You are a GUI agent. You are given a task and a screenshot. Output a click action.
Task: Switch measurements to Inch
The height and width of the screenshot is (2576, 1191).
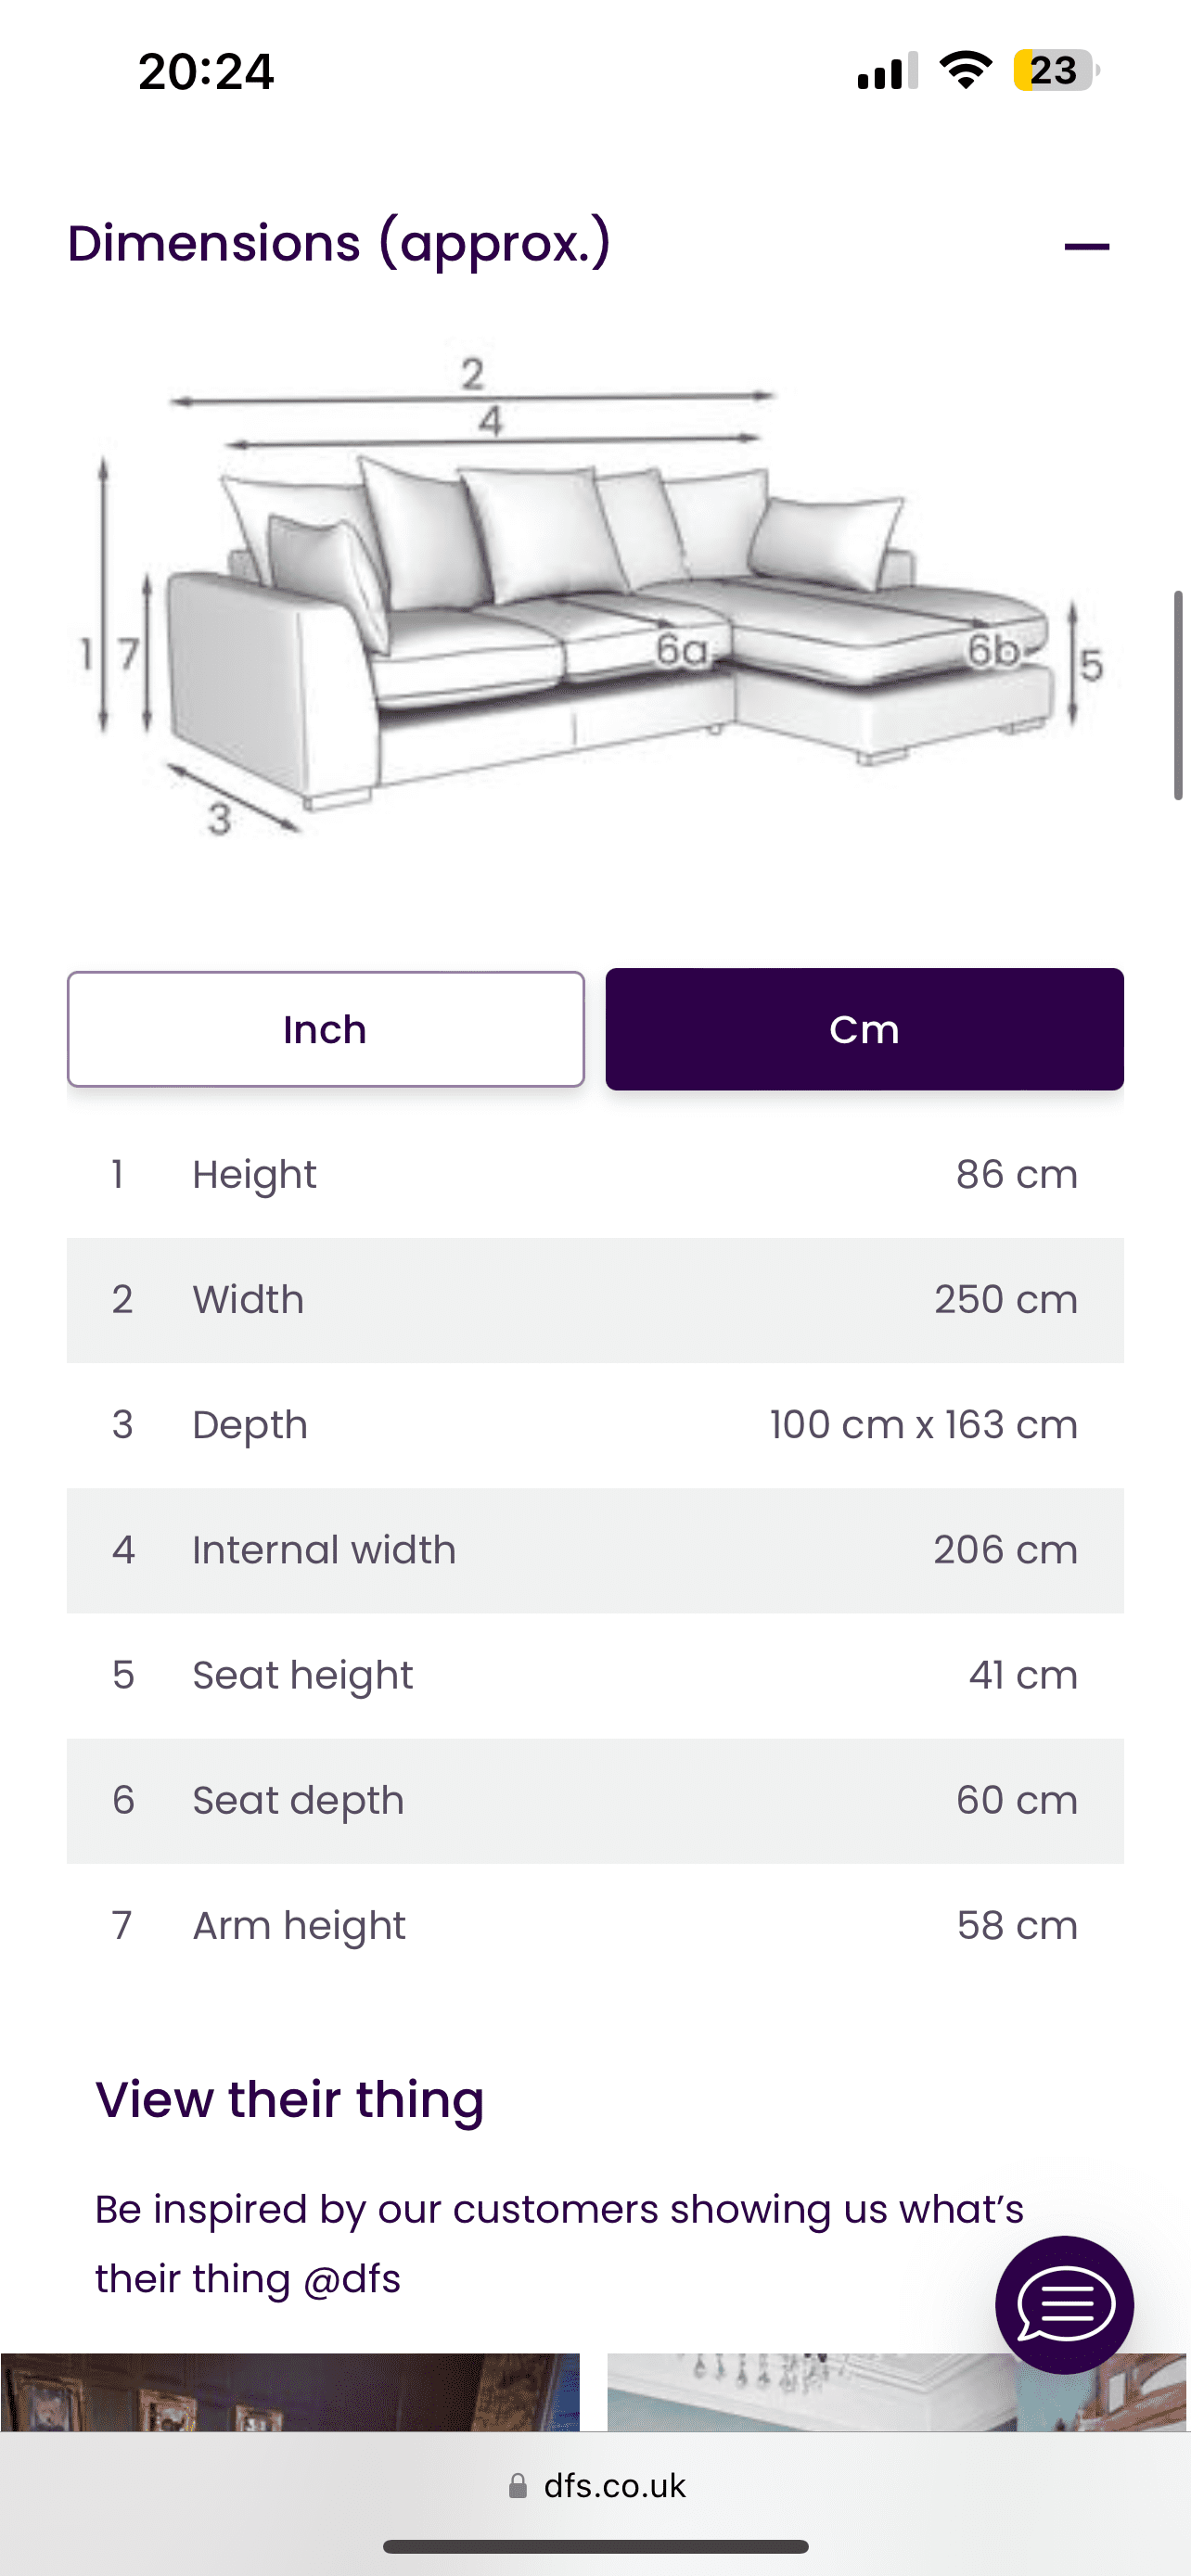tap(326, 1029)
